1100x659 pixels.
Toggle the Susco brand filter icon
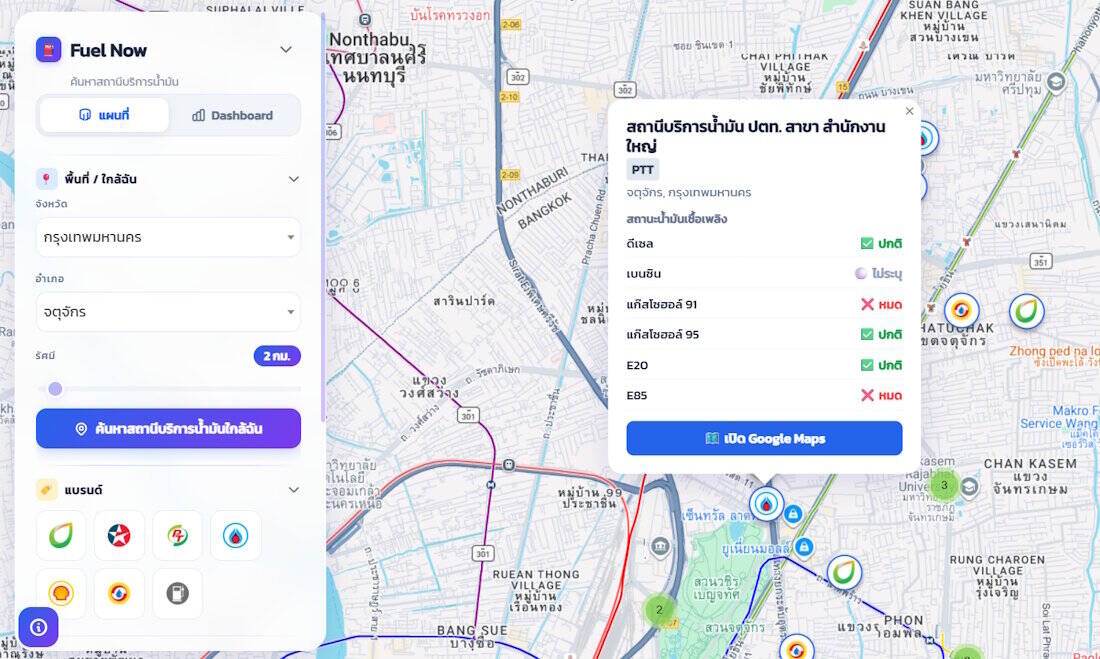click(119, 594)
